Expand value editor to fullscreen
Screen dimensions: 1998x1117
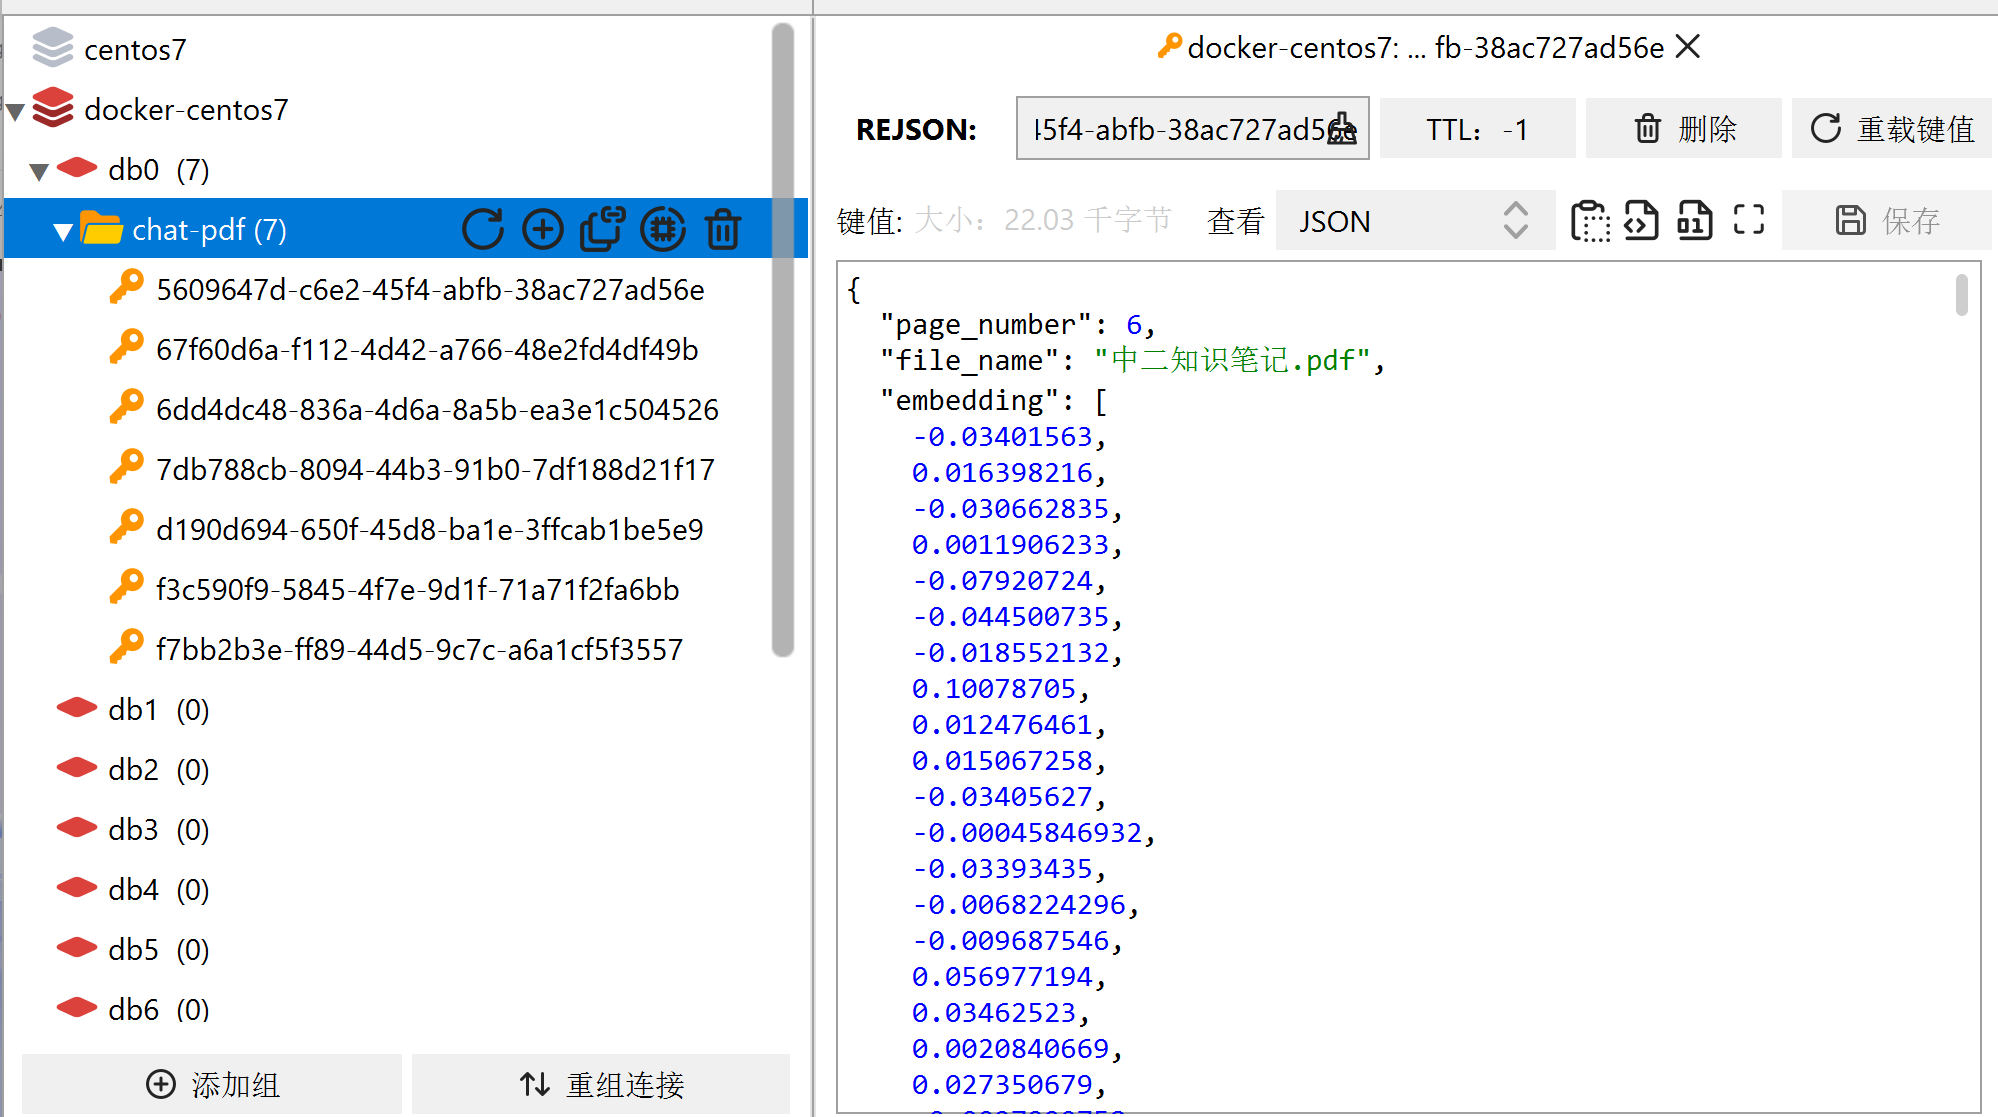coord(1748,220)
